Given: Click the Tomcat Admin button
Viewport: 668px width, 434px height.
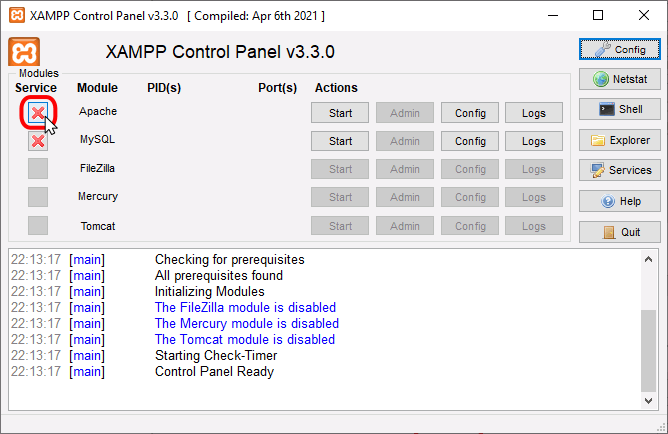Looking at the screenshot, I should pos(405,226).
